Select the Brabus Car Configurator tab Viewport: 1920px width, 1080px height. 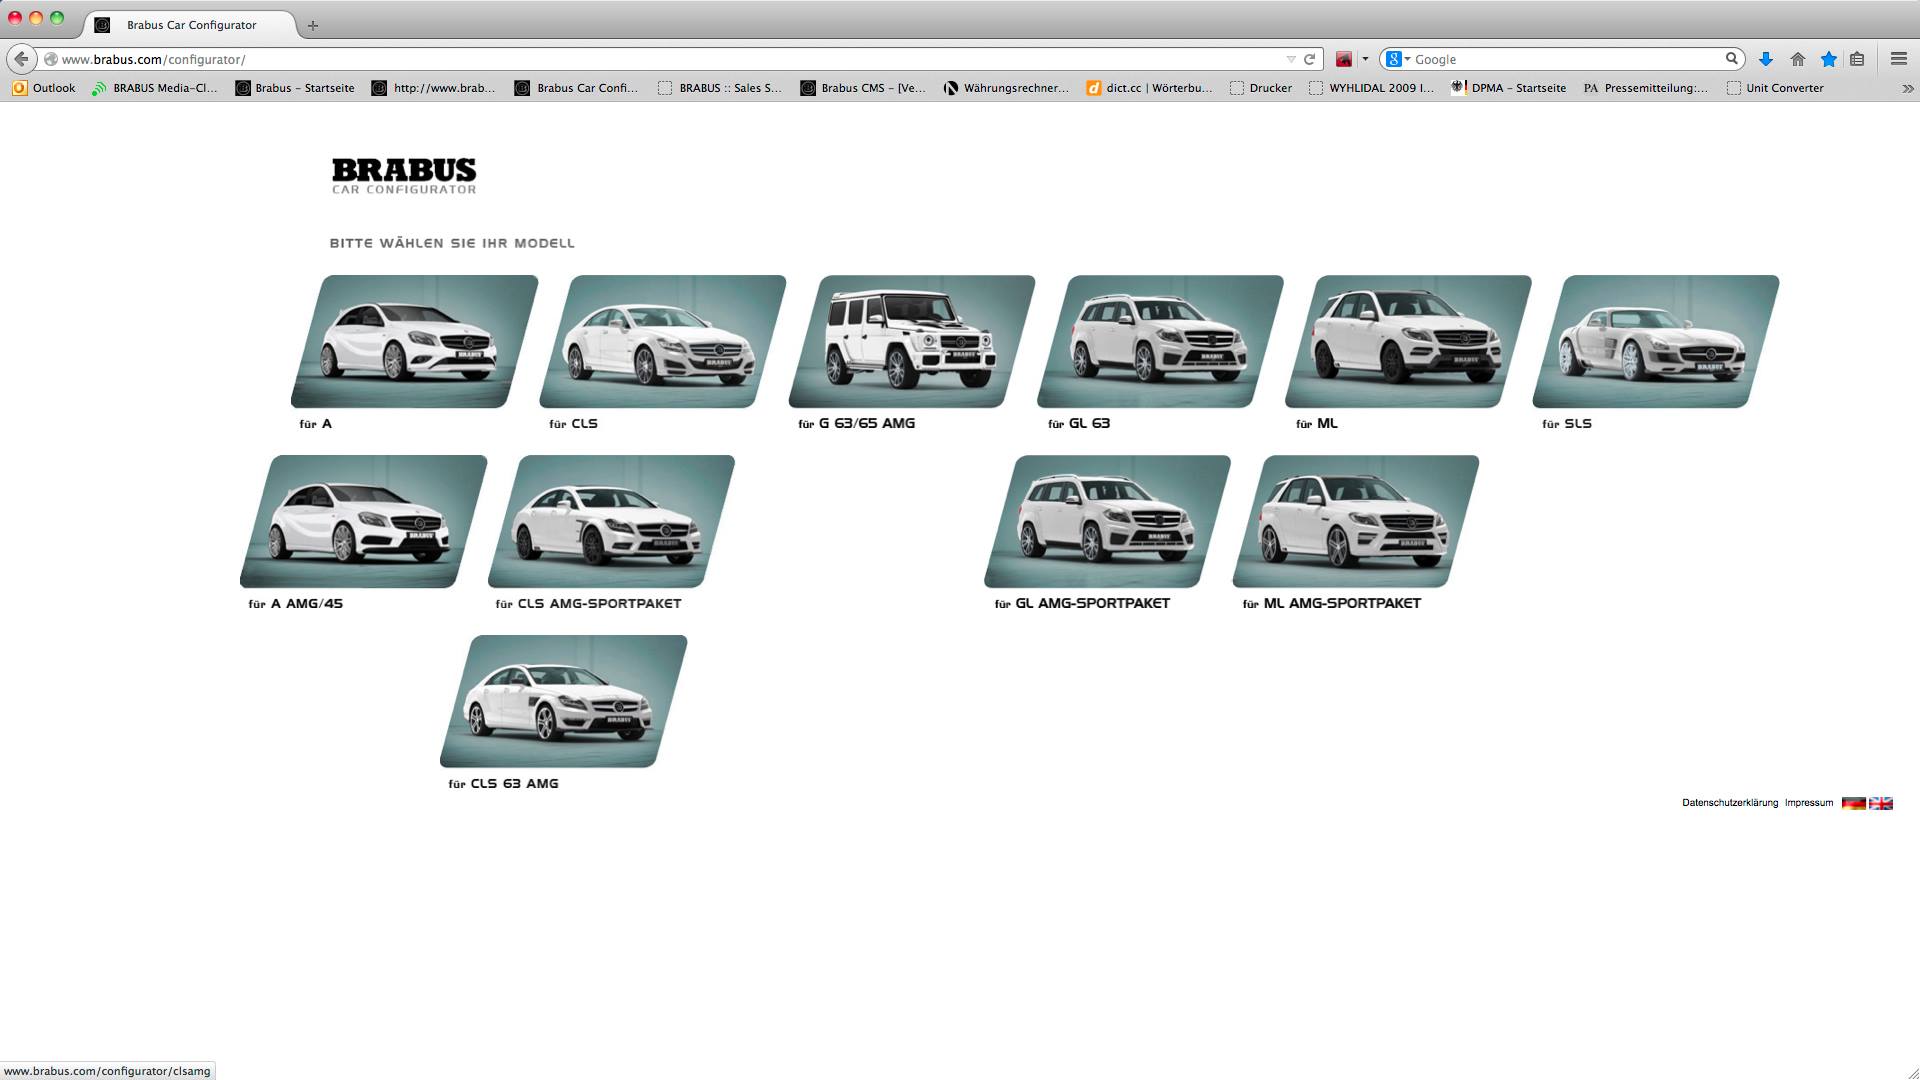190,25
